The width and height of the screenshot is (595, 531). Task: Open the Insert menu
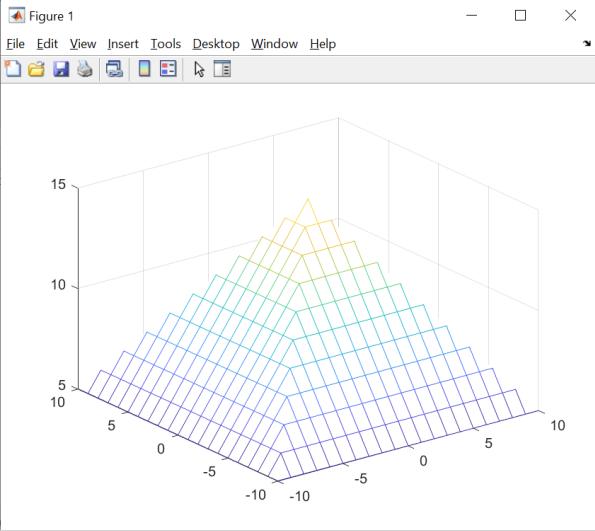tap(123, 44)
